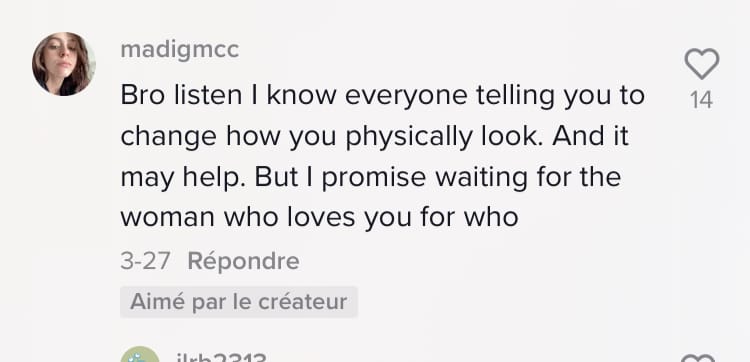This screenshot has width=750, height=362.
Task: Open the jlrb2313 username below
Action: pos(221,357)
